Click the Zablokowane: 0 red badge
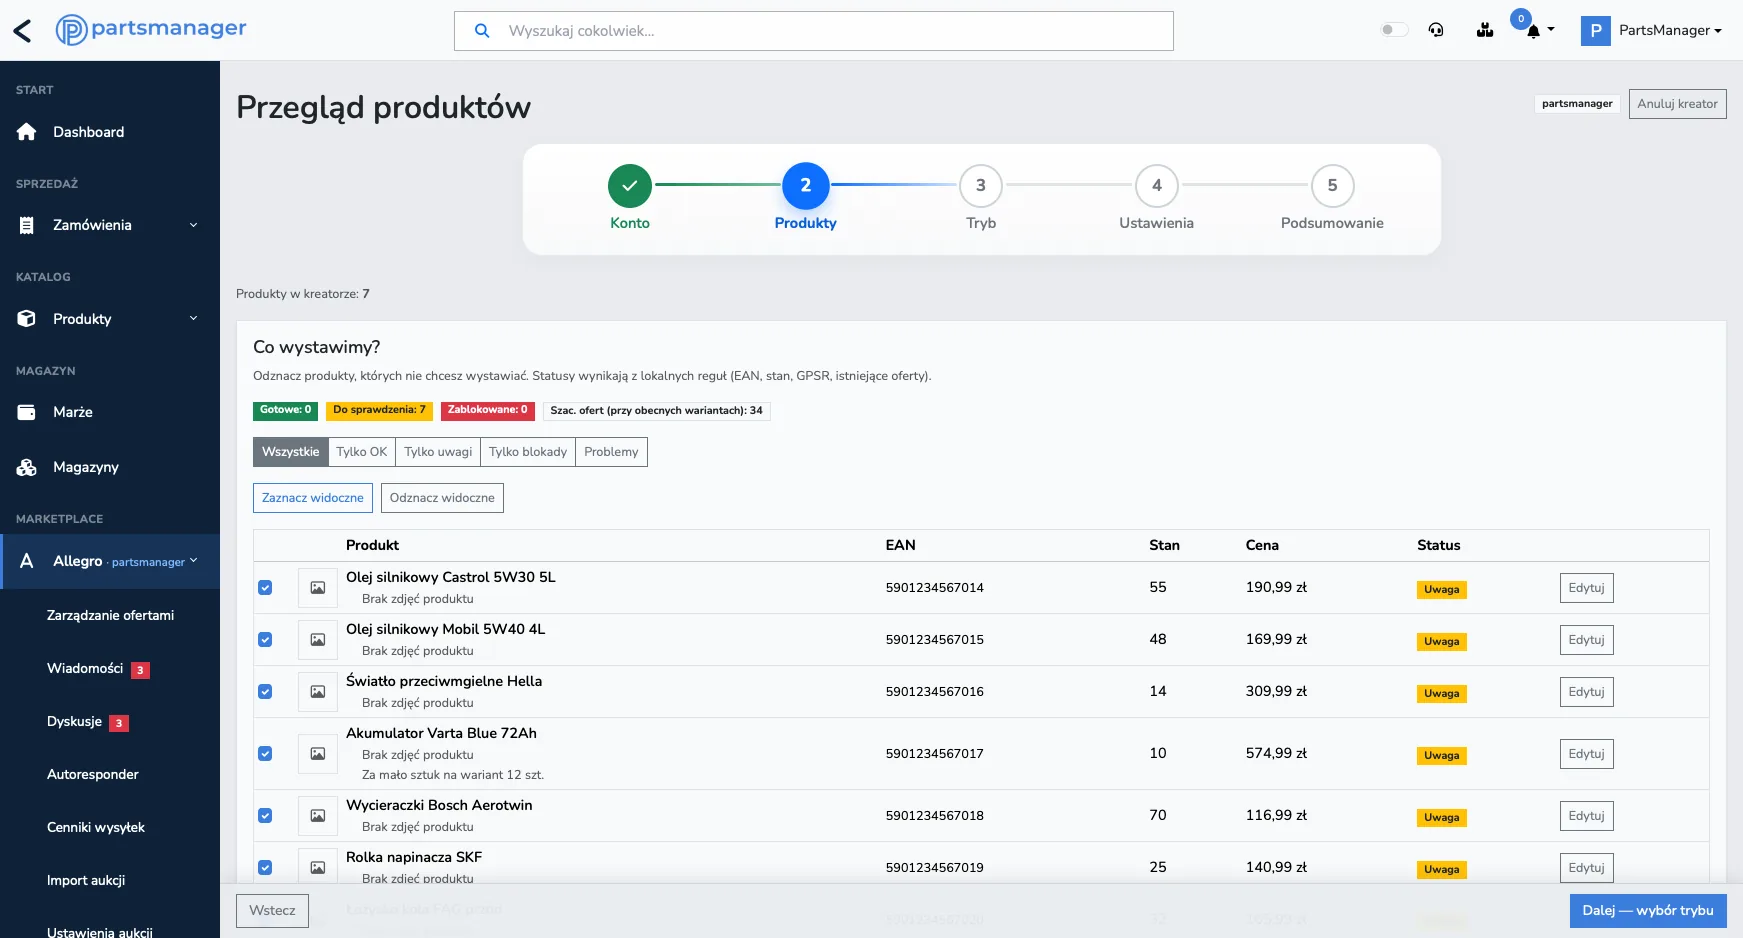The image size is (1743, 938). pos(488,411)
